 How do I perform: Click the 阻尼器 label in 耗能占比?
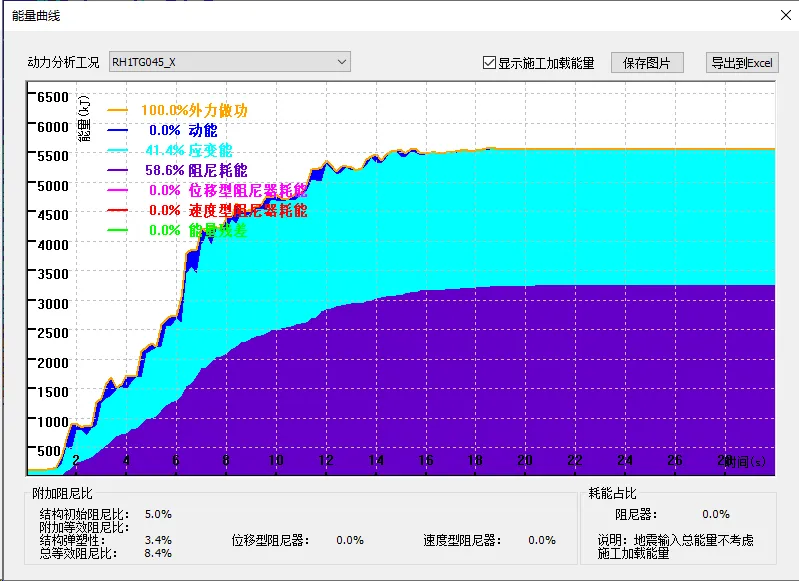[636, 514]
